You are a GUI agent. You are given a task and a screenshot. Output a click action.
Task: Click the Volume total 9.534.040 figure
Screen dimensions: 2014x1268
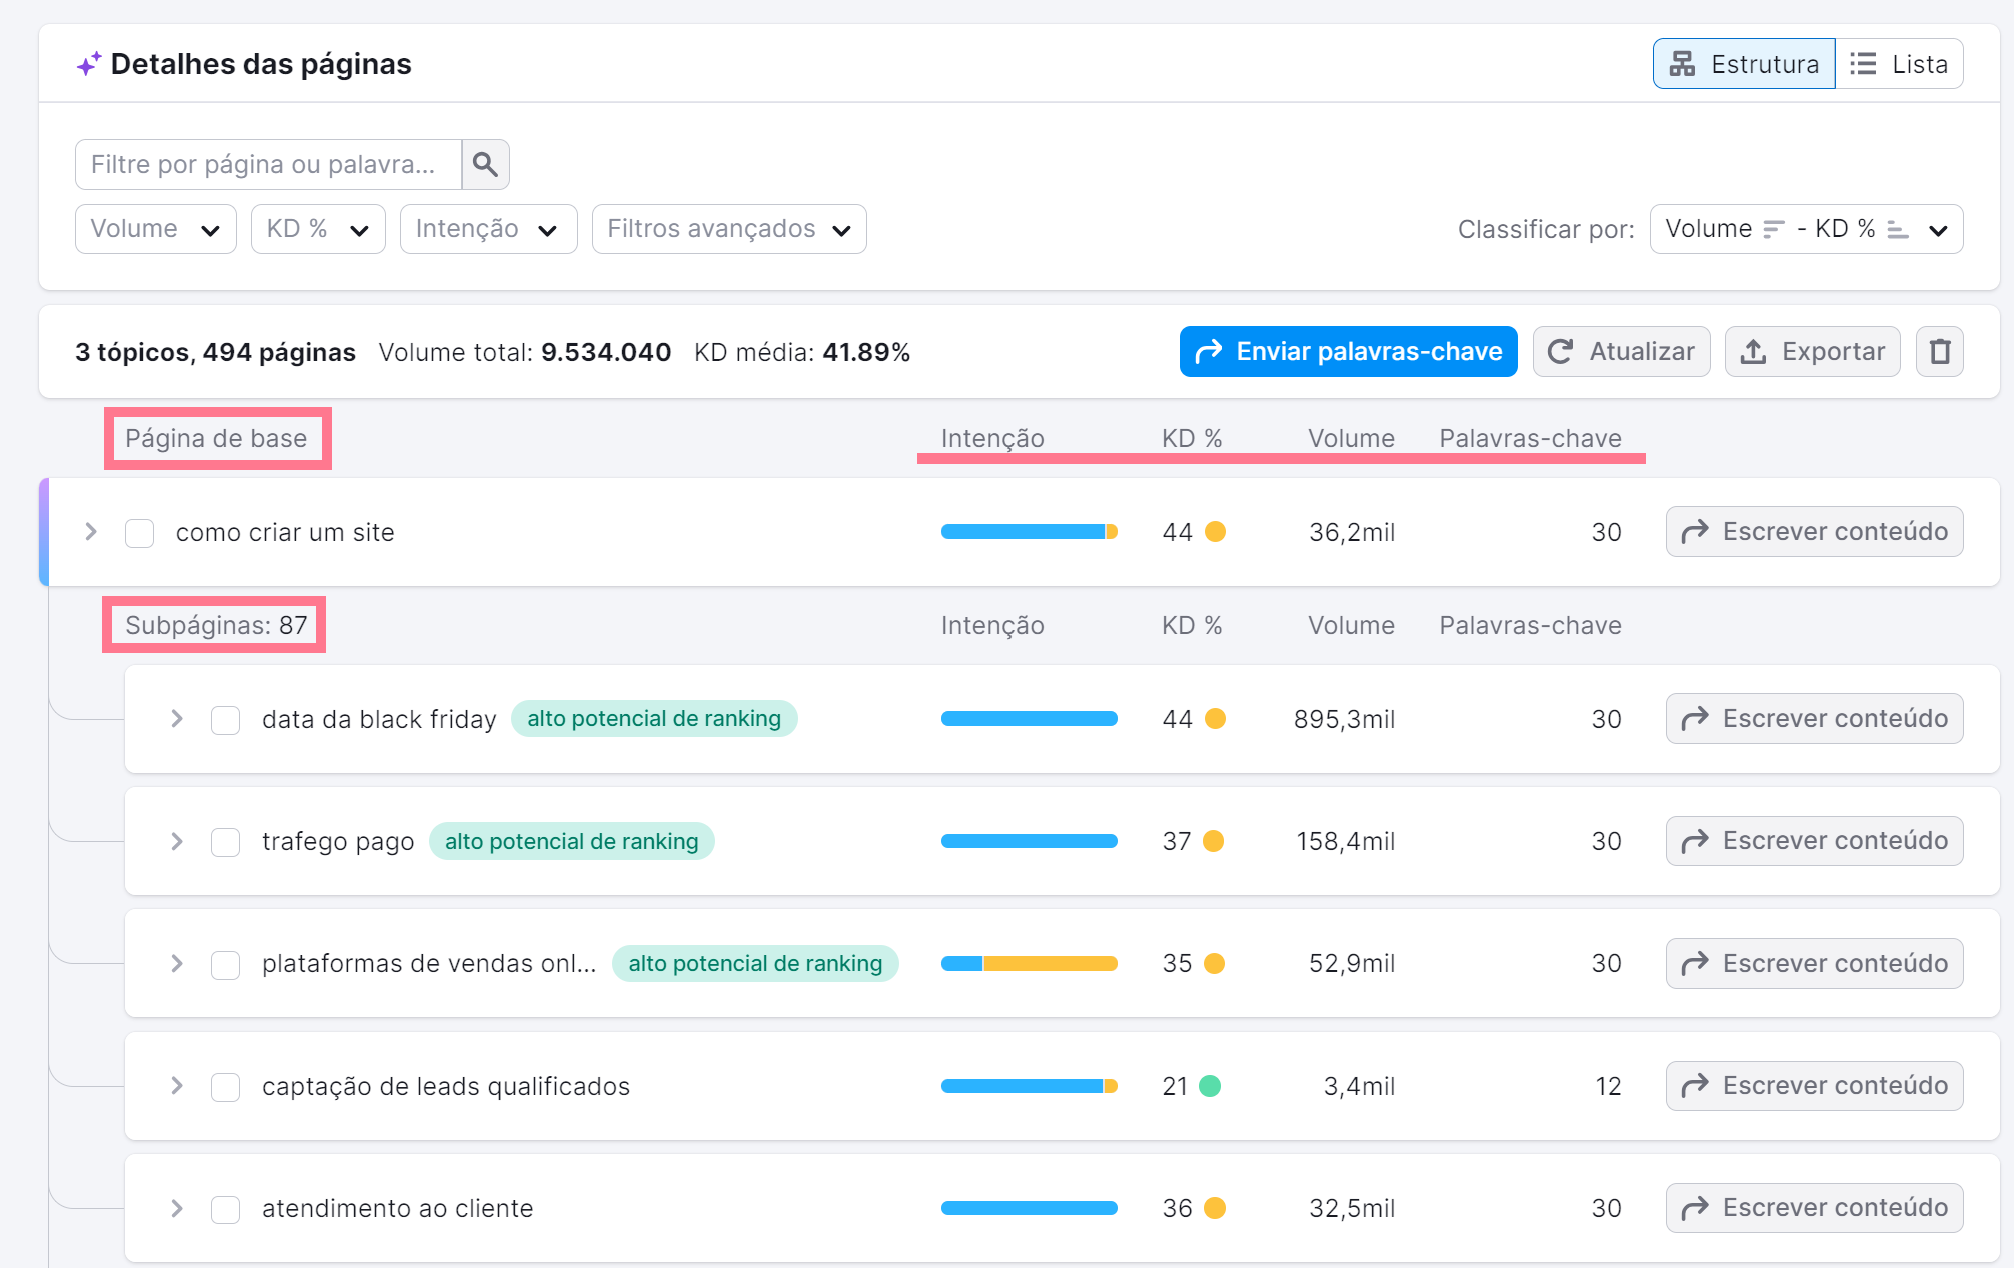pyautogui.click(x=606, y=352)
